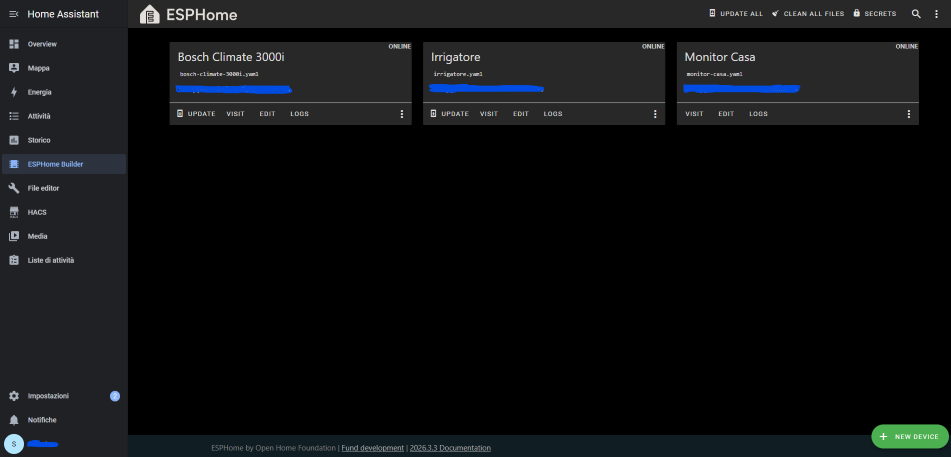Click Update on the Irrigatore card

tap(449, 114)
